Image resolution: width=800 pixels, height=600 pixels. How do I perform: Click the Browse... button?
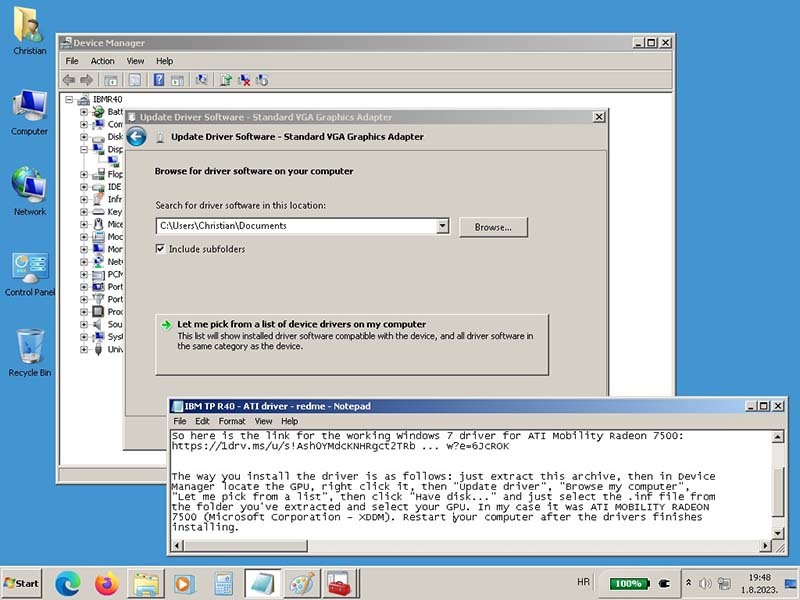493,227
